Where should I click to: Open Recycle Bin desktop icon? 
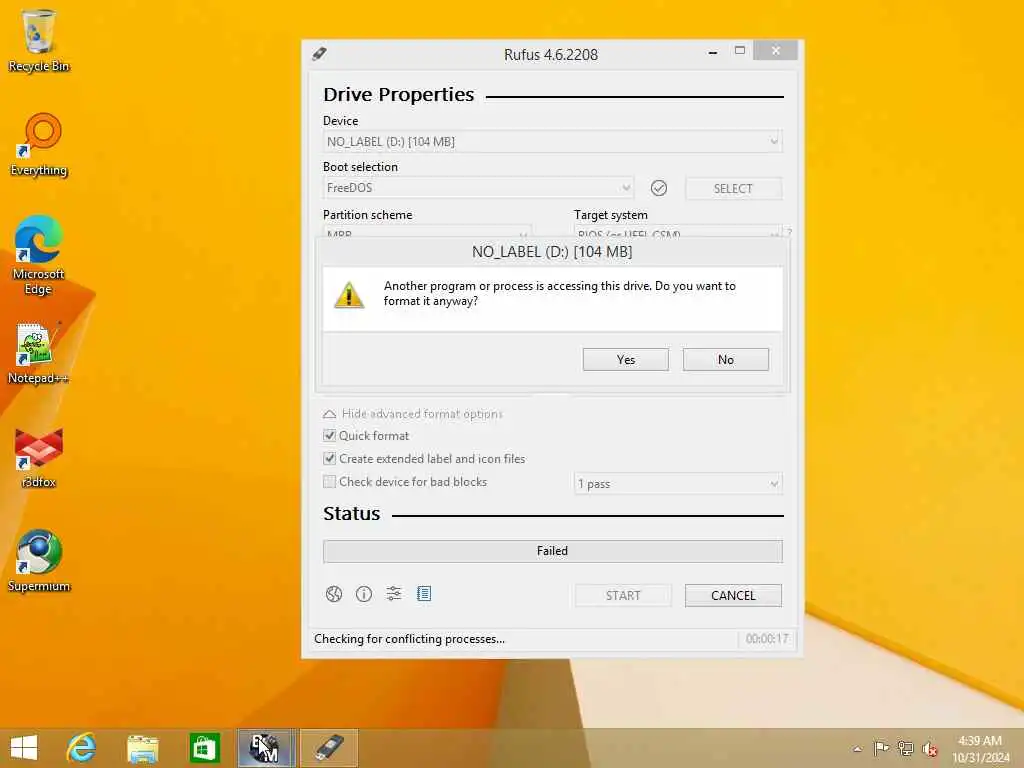click(39, 40)
